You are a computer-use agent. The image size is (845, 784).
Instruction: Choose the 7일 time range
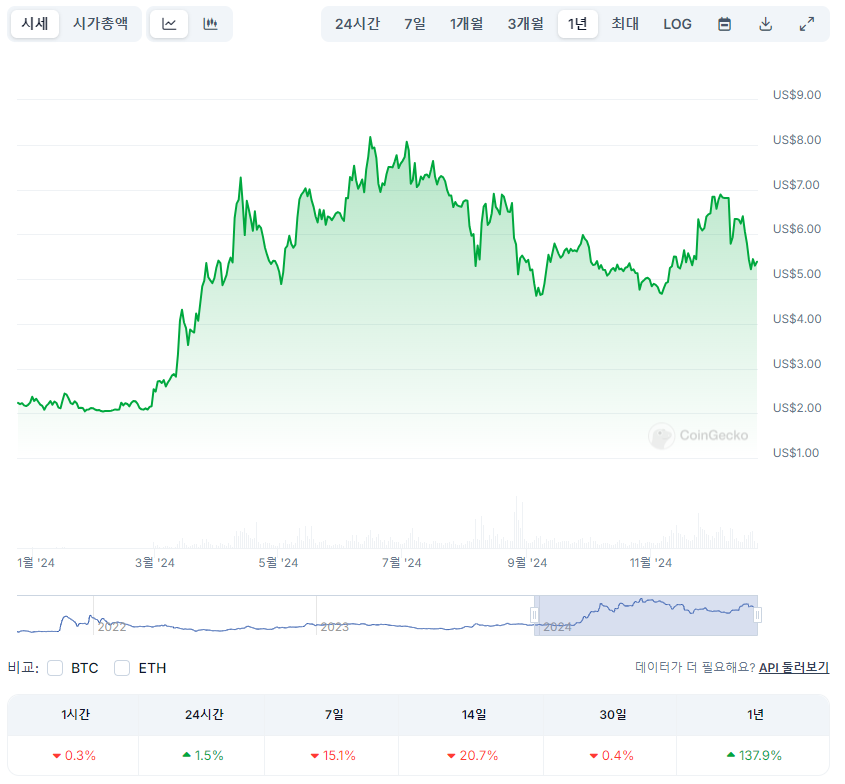[x=415, y=24]
